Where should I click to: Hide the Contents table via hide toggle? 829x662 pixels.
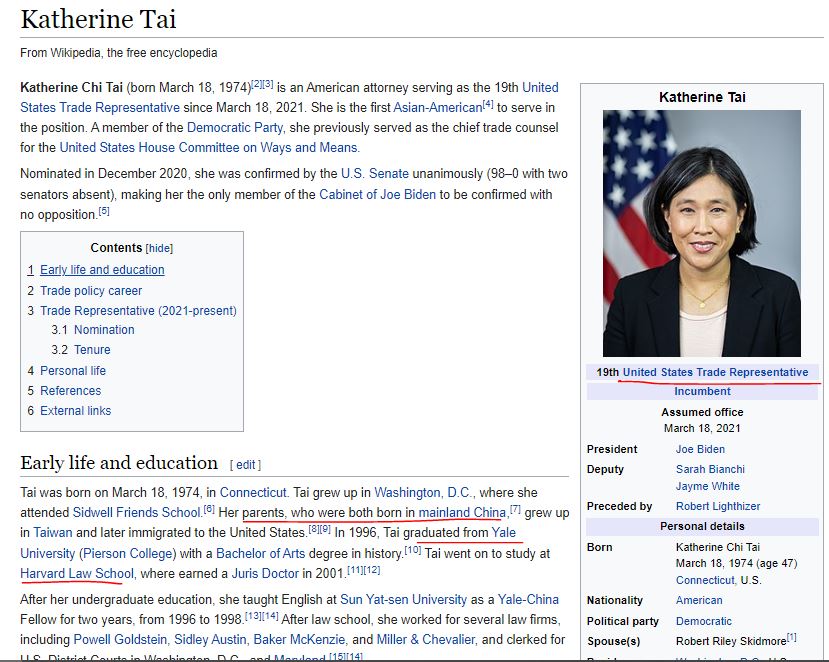160,248
